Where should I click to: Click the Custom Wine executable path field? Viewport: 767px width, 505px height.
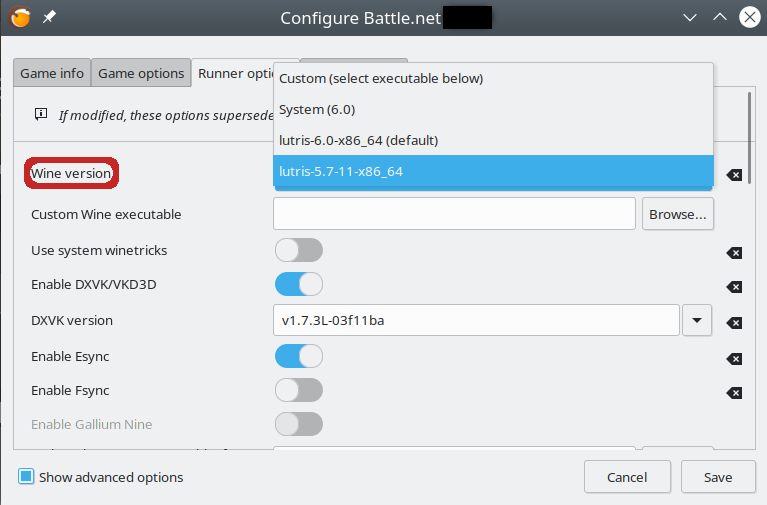[x=454, y=214]
